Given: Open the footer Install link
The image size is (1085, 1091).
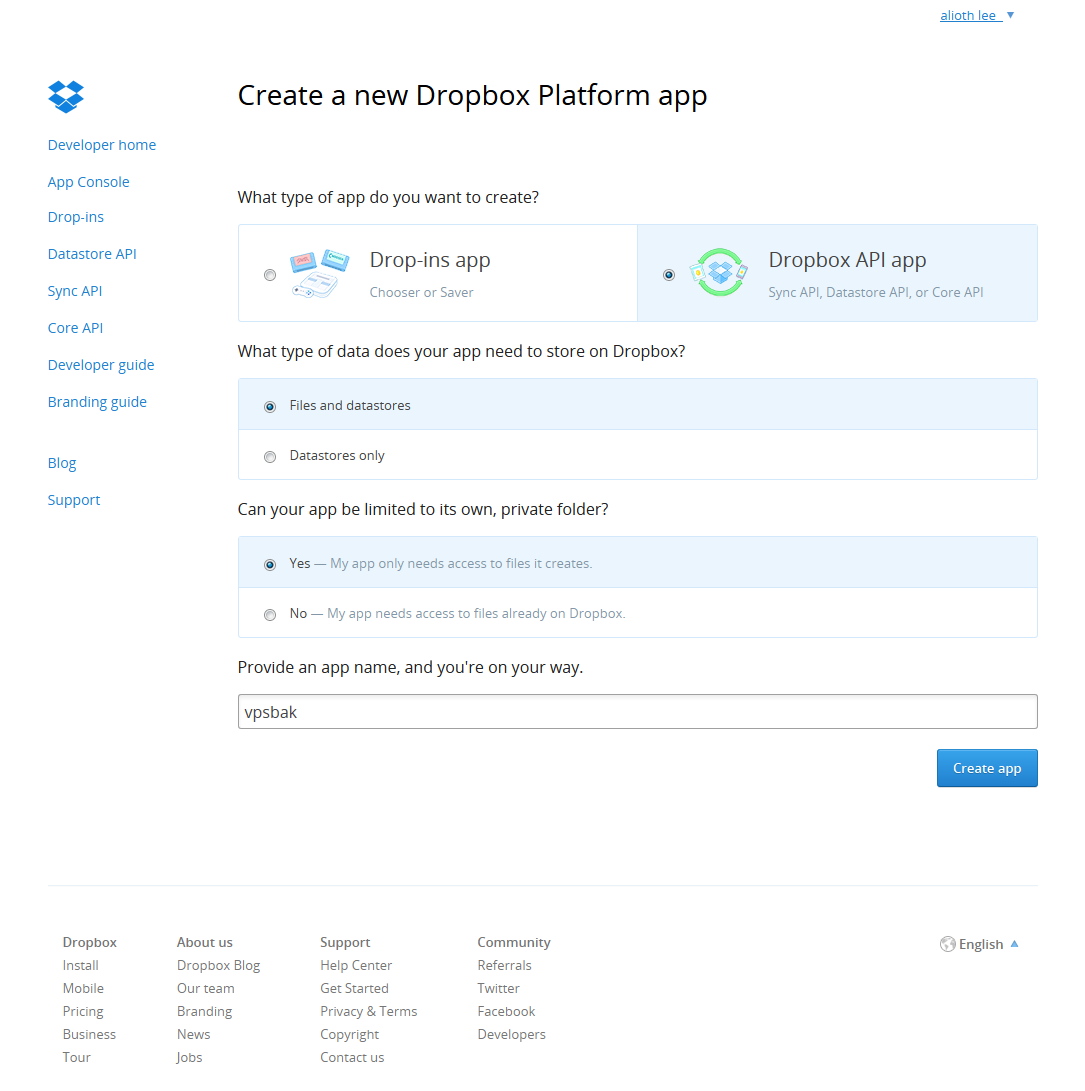Looking at the screenshot, I should (80, 965).
